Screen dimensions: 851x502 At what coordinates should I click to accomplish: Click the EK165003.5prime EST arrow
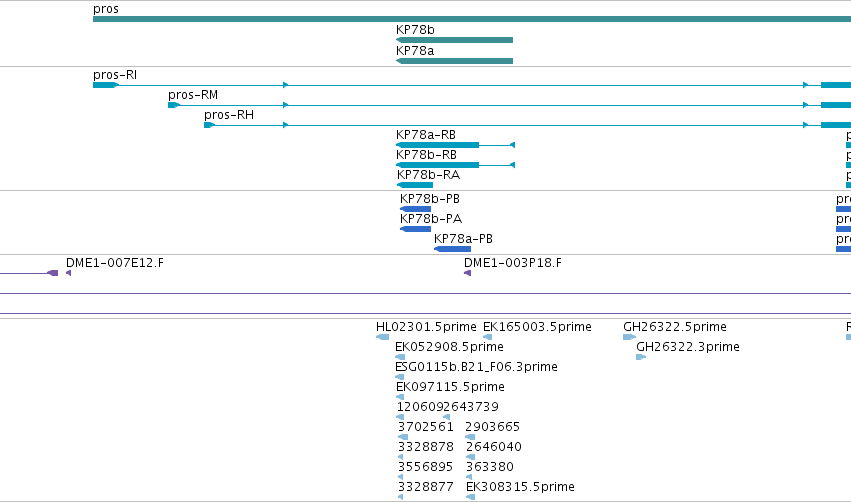[487, 337]
